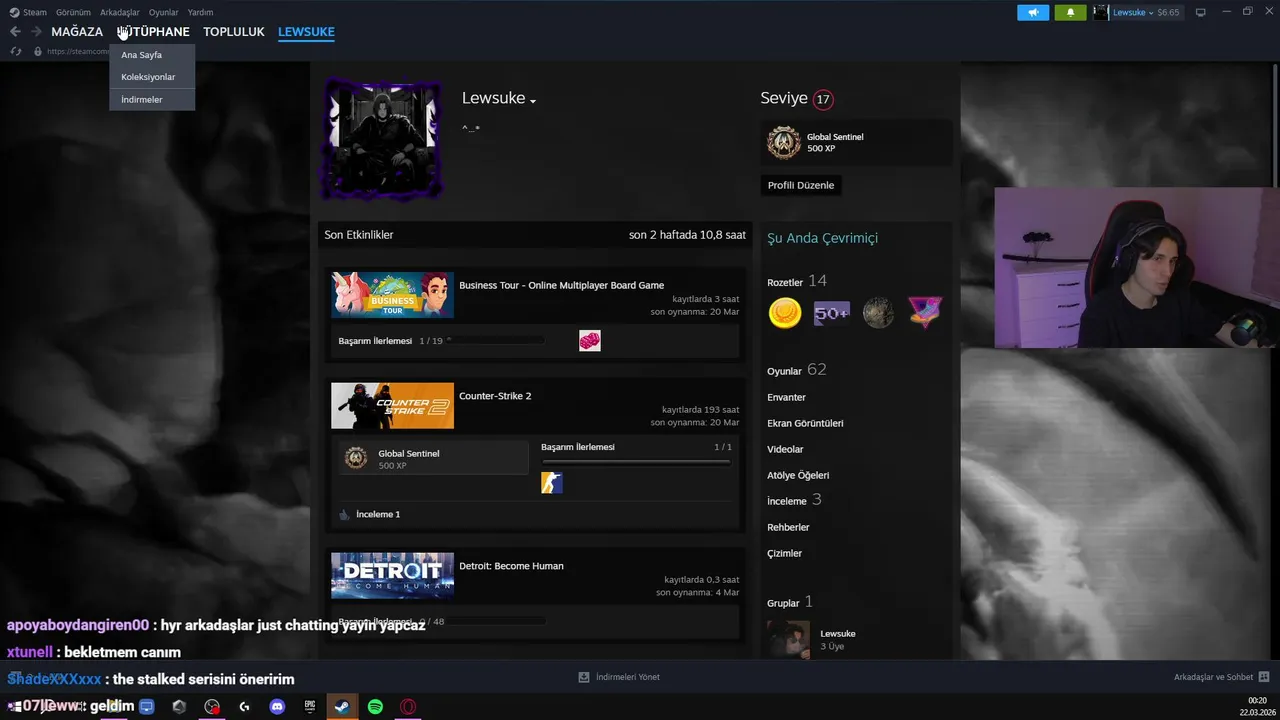Click the Business Tour game banner
This screenshot has height=720, width=1280.
tap(392, 295)
